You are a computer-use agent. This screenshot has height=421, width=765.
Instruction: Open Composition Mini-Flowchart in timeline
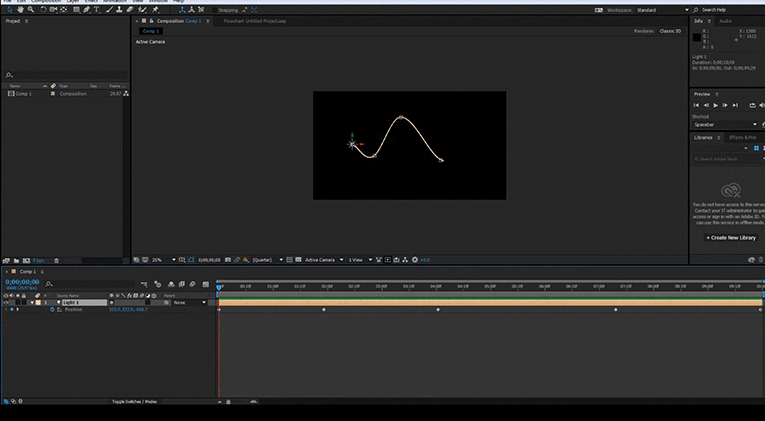(x=144, y=284)
